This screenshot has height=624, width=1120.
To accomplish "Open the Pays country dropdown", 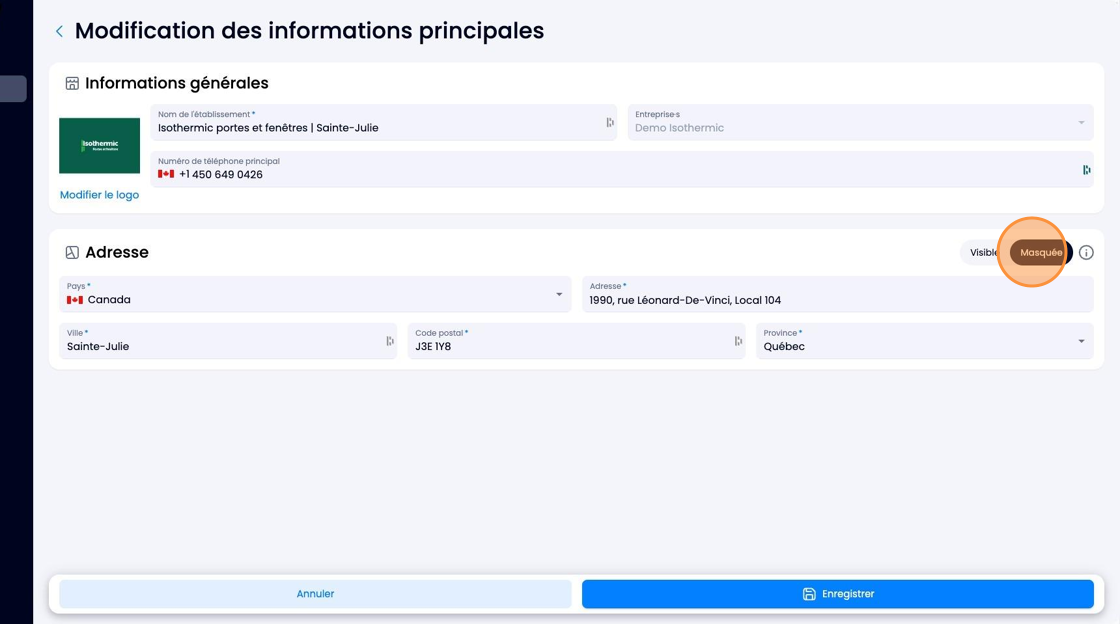I will tap(315, 294).
